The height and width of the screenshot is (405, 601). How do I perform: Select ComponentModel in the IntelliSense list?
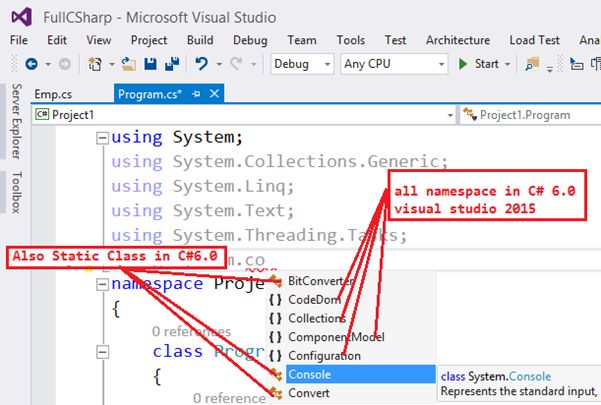(x=336, y=337)
